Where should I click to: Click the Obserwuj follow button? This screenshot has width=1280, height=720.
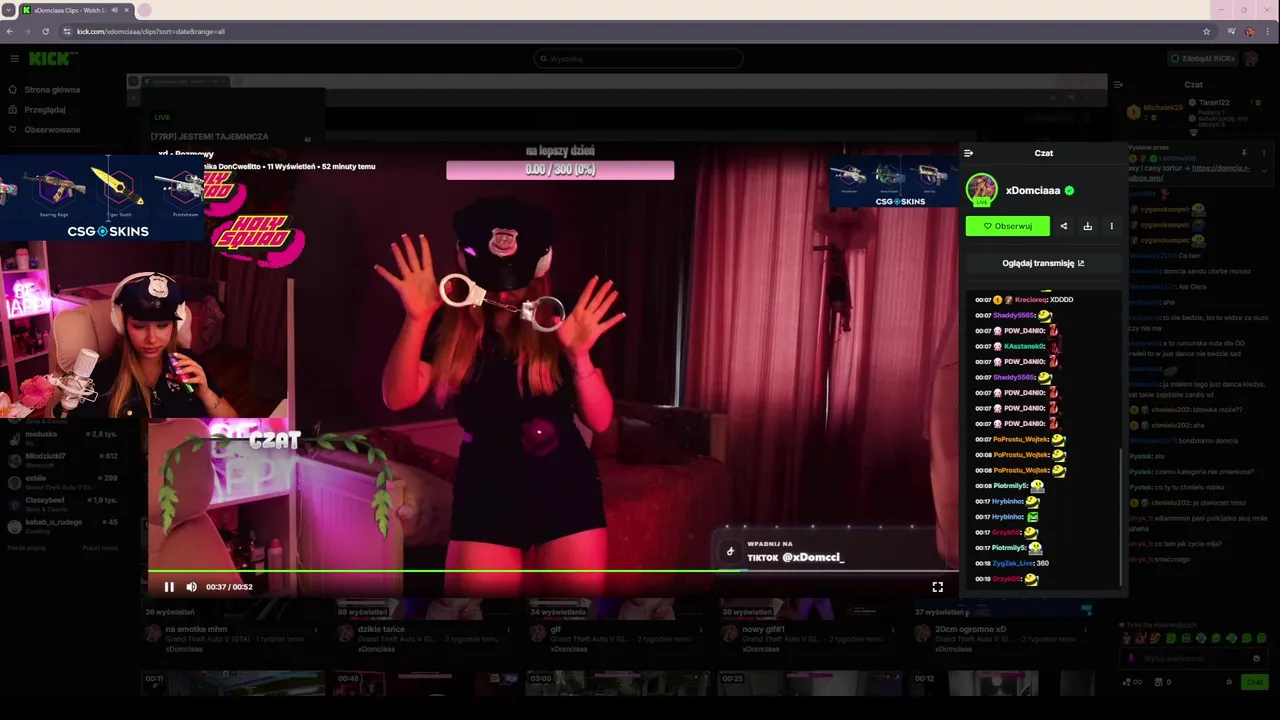coord(1008,226)
